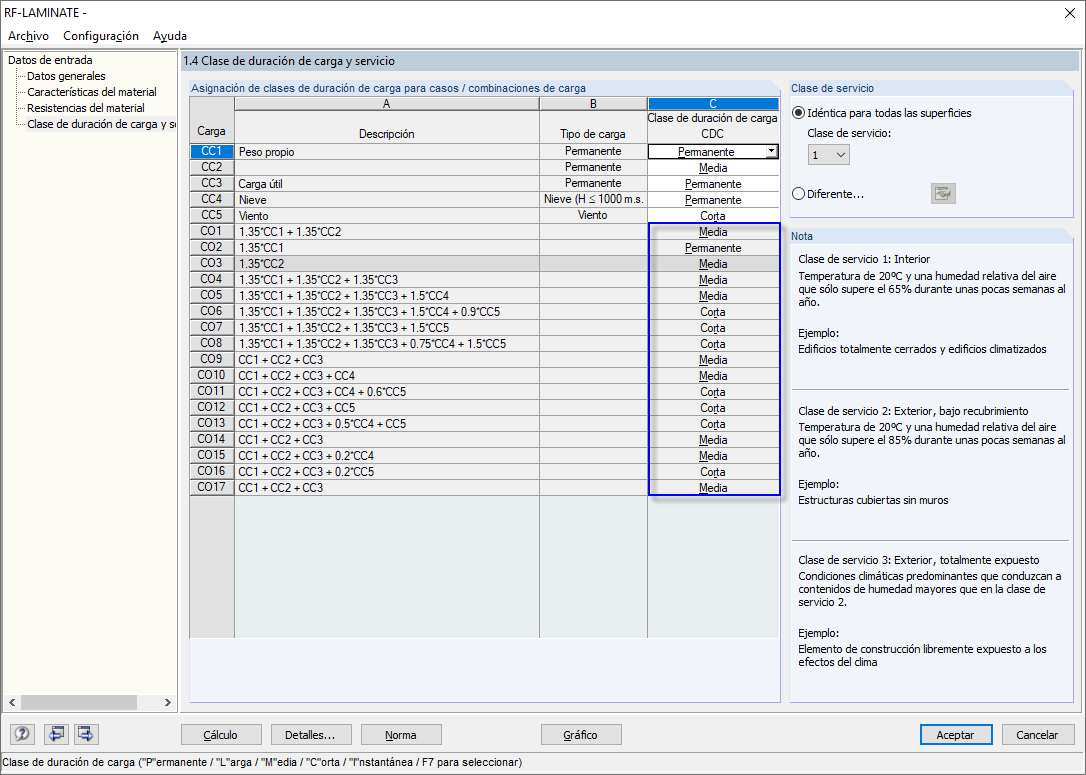This screenshot has width=1086, height=775.
Task: Click the CC3 "Permanente" duration class cell
Action: pos(713,184)
